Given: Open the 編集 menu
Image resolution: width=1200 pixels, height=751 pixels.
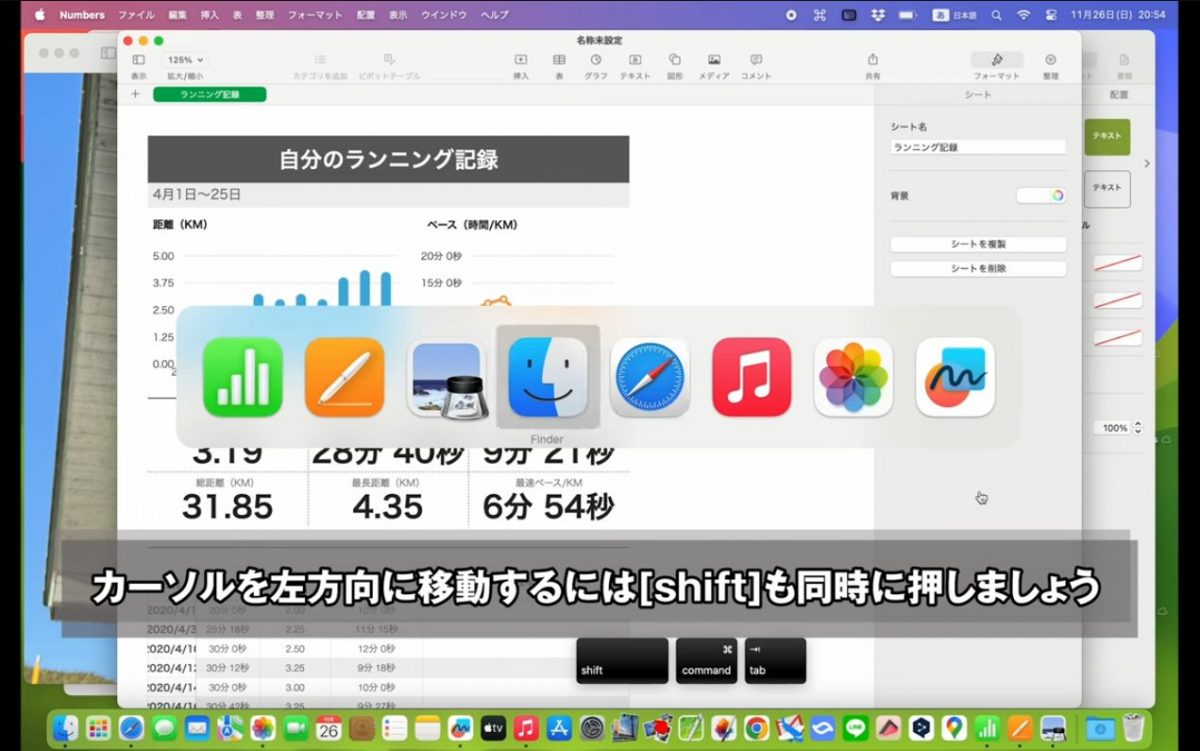Looking at the screenshot, I should [x=178, y=15].
